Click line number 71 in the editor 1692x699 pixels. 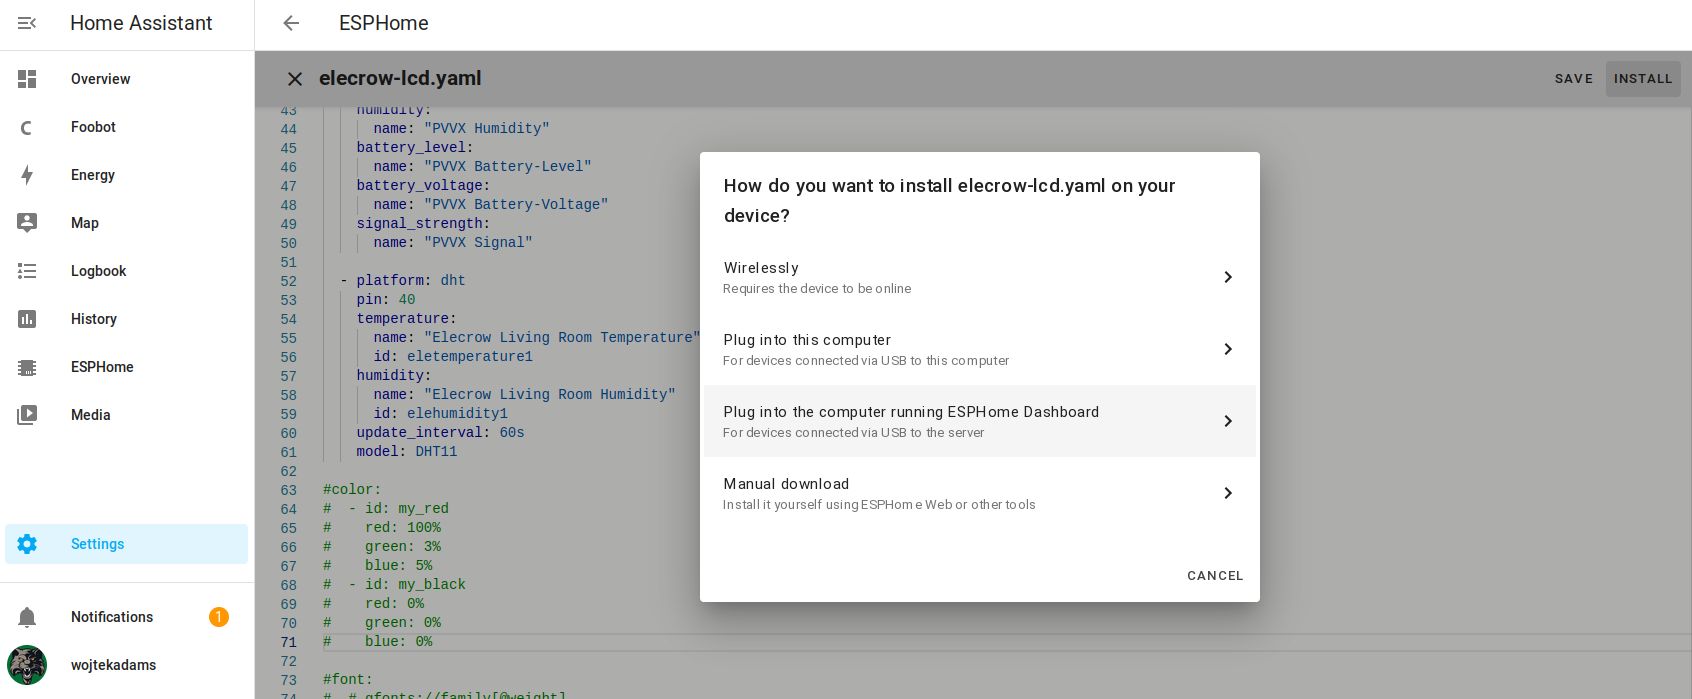(x=288, y=642)
